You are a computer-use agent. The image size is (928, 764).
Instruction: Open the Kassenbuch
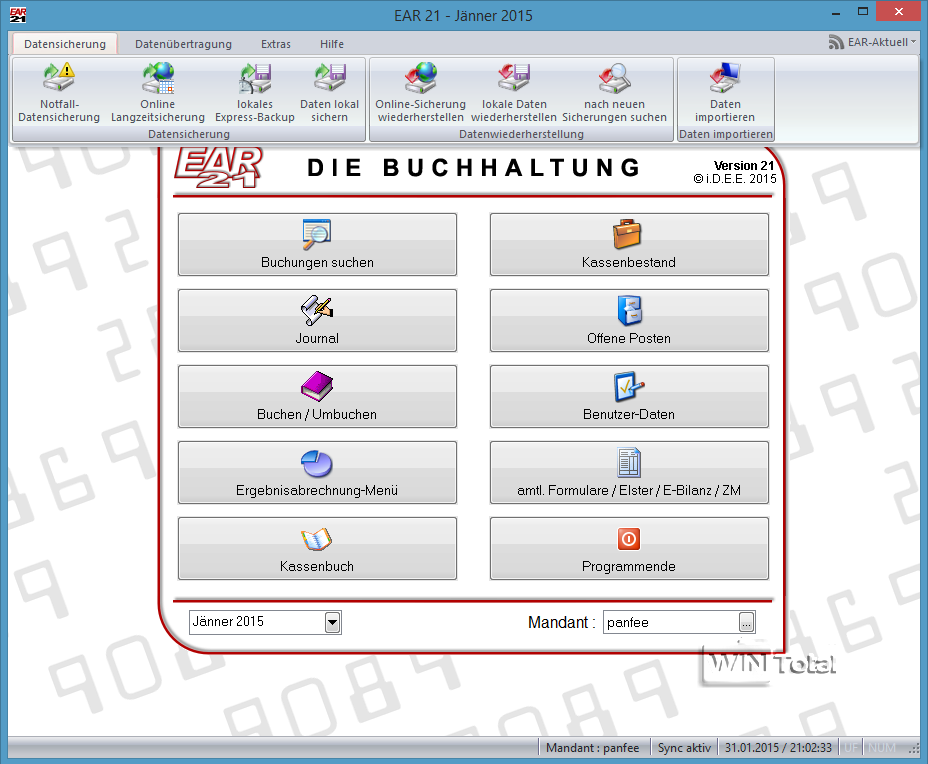pos(317,549)
